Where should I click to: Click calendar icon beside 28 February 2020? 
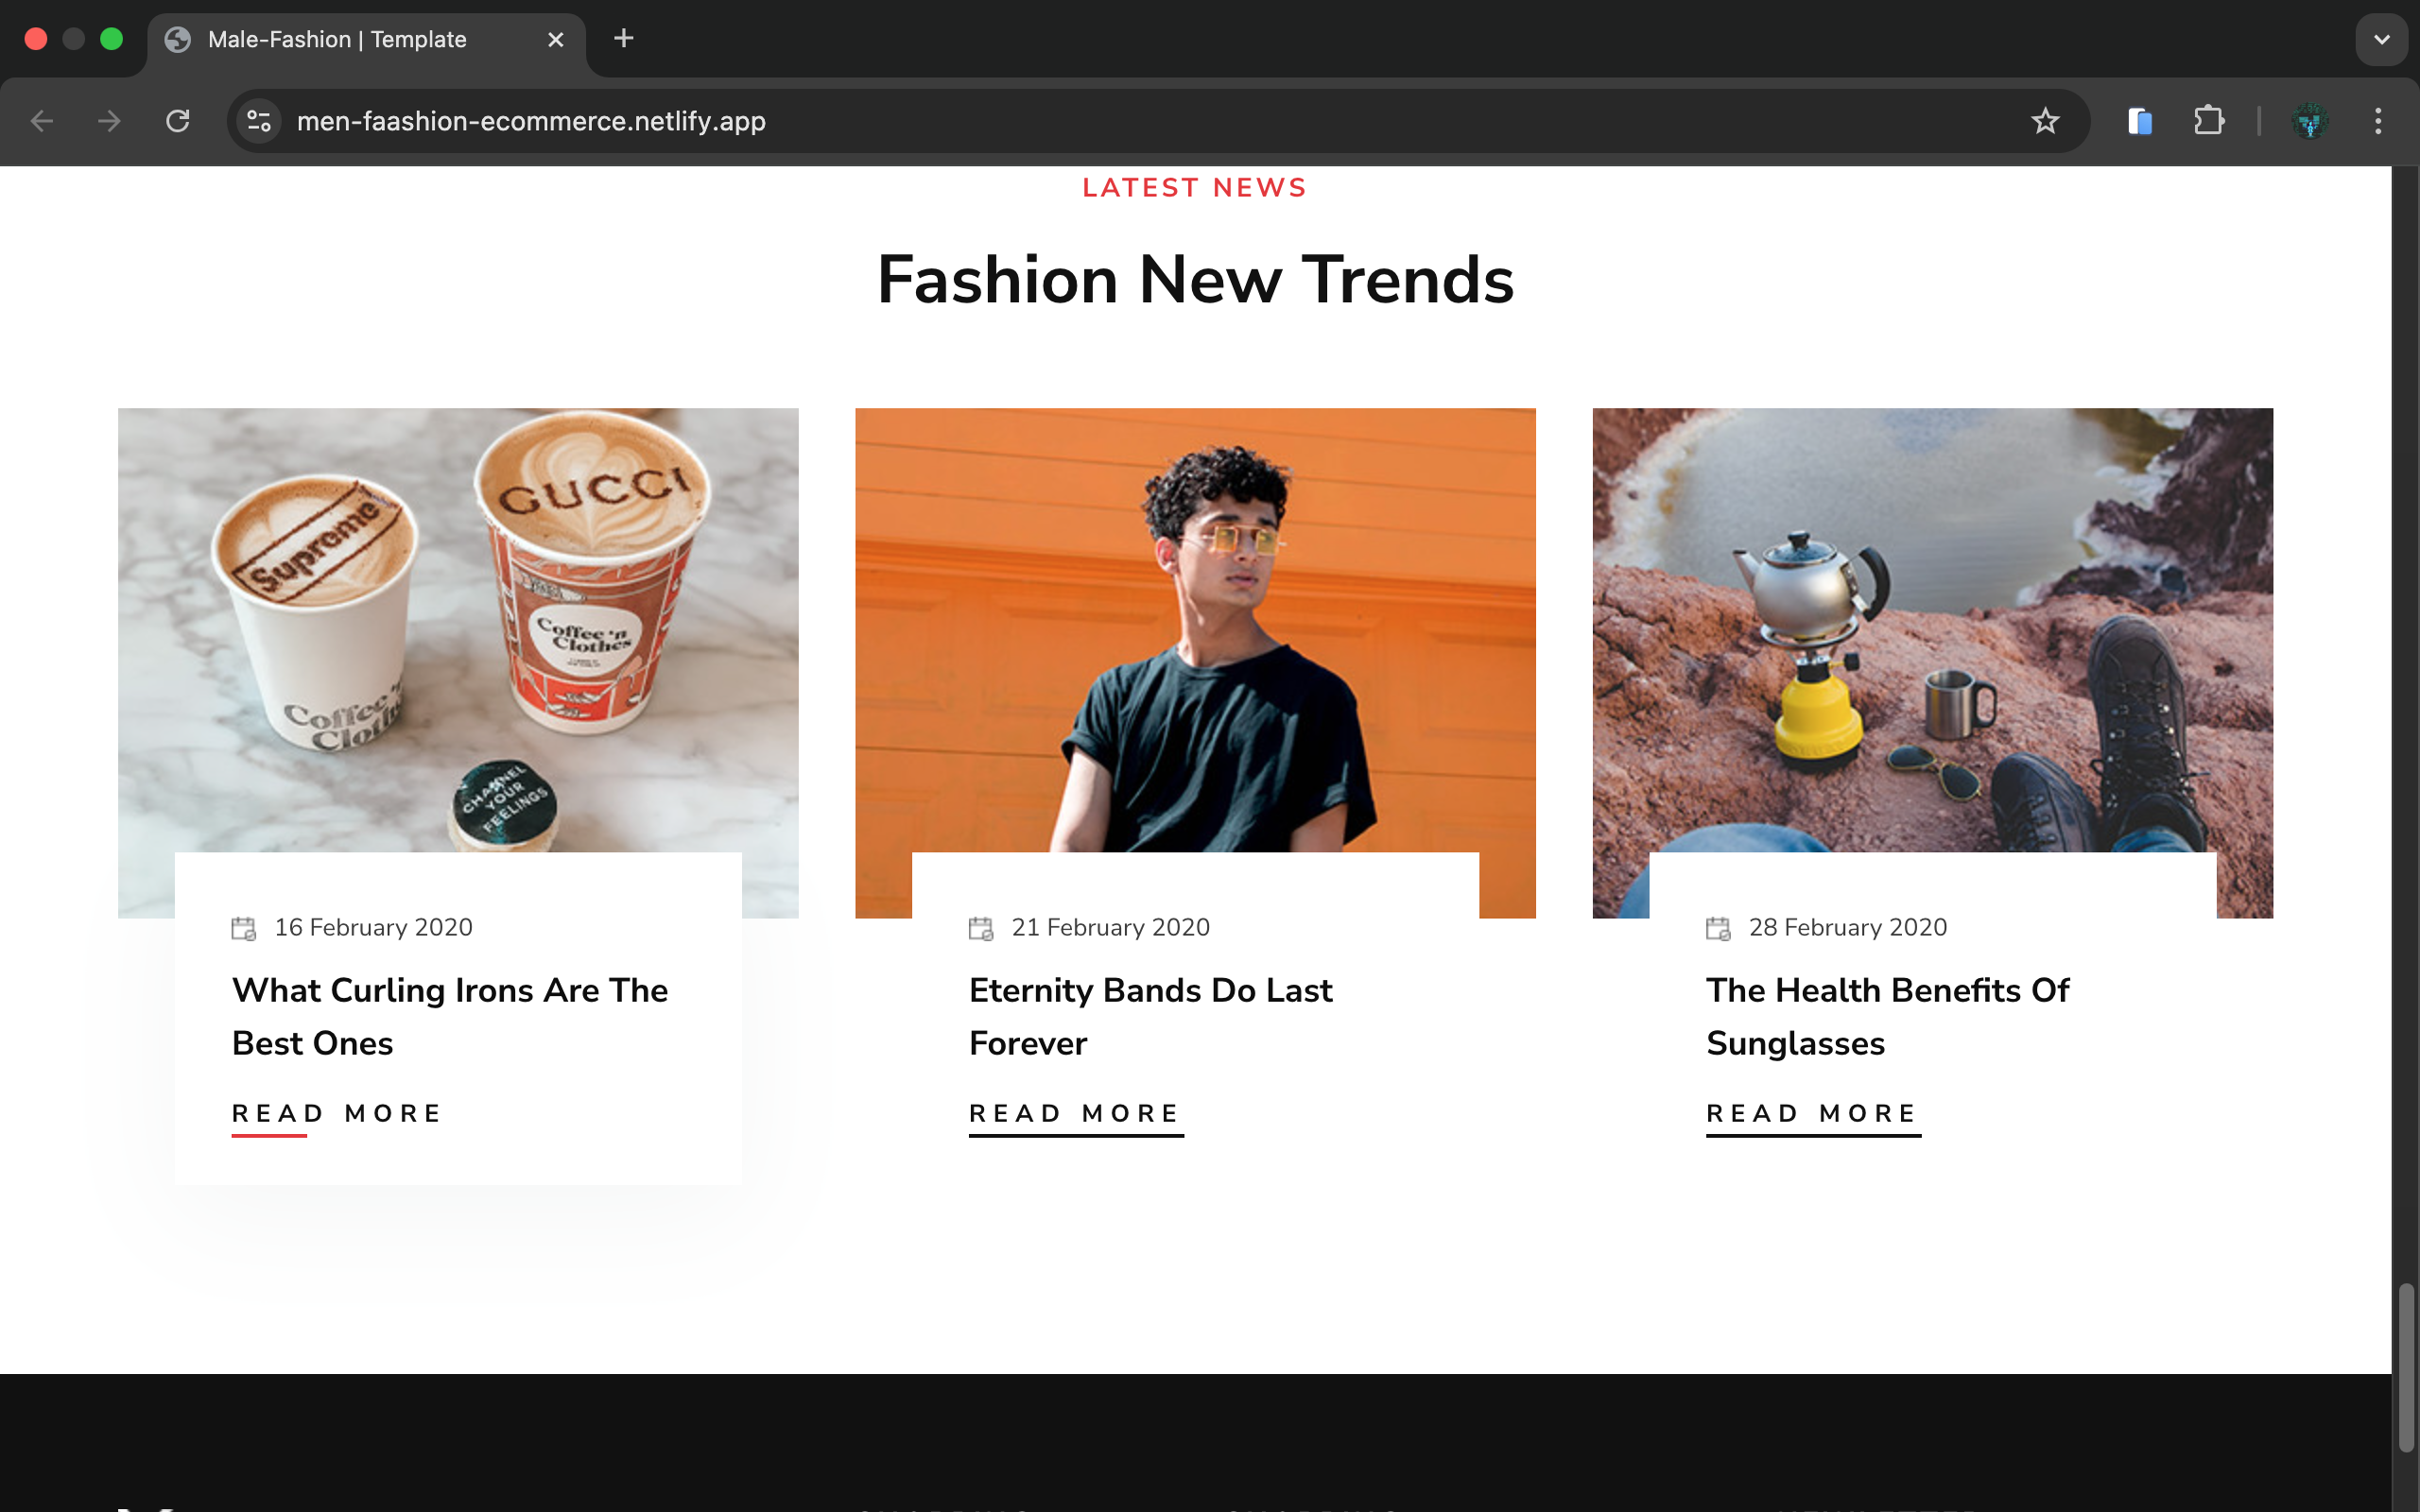(x=1718, y=928)
